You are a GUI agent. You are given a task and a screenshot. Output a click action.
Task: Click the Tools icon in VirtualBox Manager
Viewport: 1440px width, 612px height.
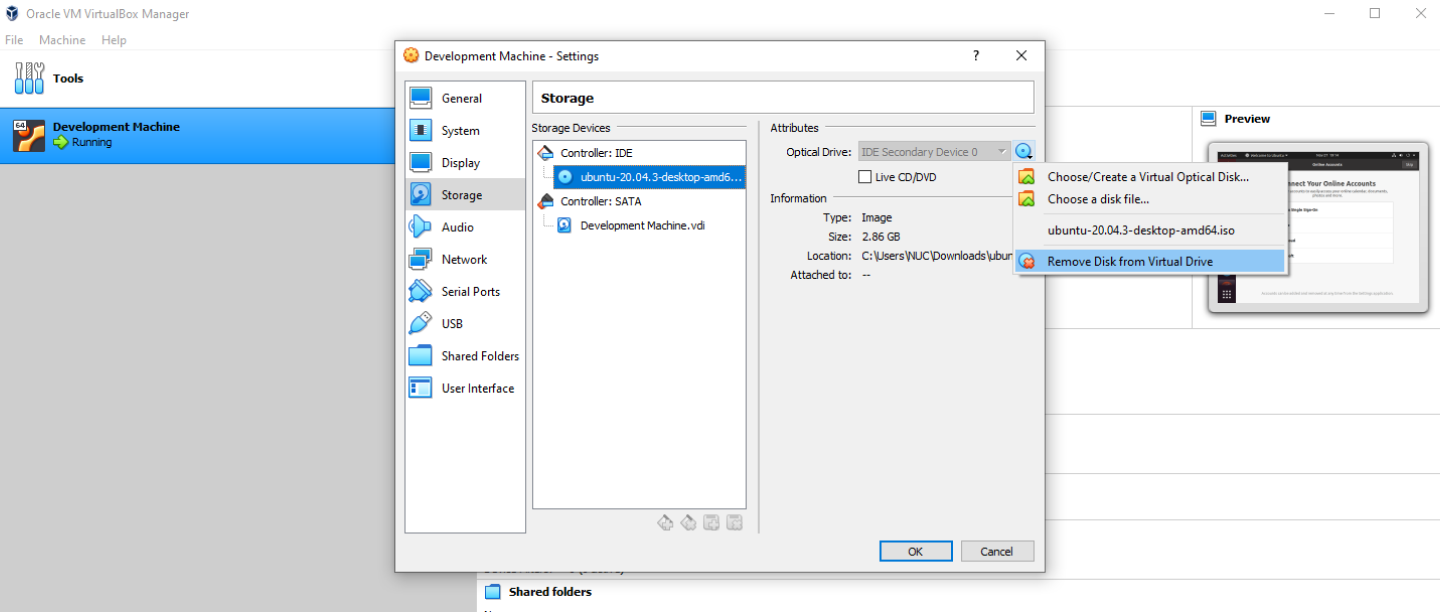point(30,78)
